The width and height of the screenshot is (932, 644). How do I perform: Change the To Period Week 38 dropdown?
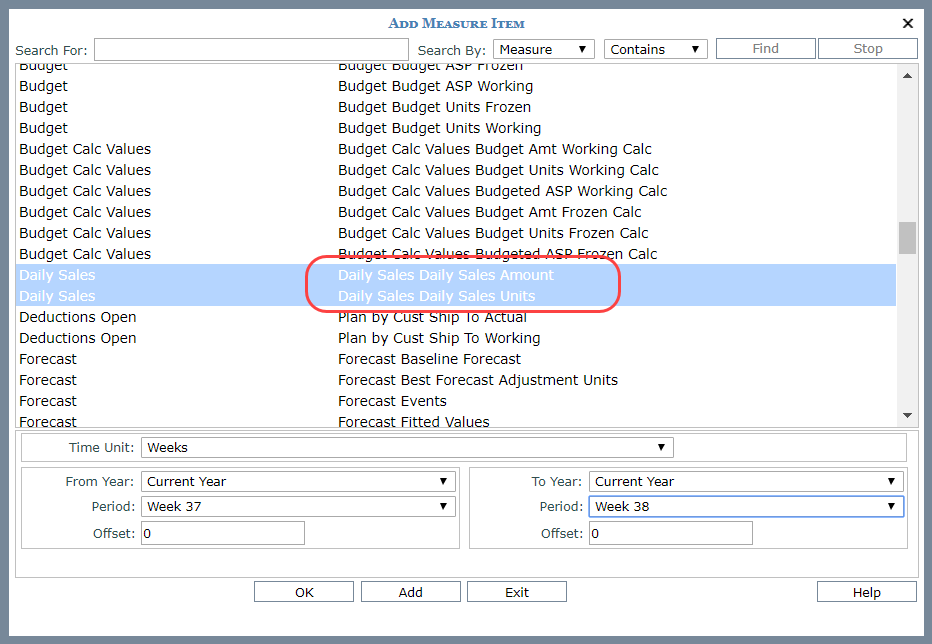coord(746,506)
